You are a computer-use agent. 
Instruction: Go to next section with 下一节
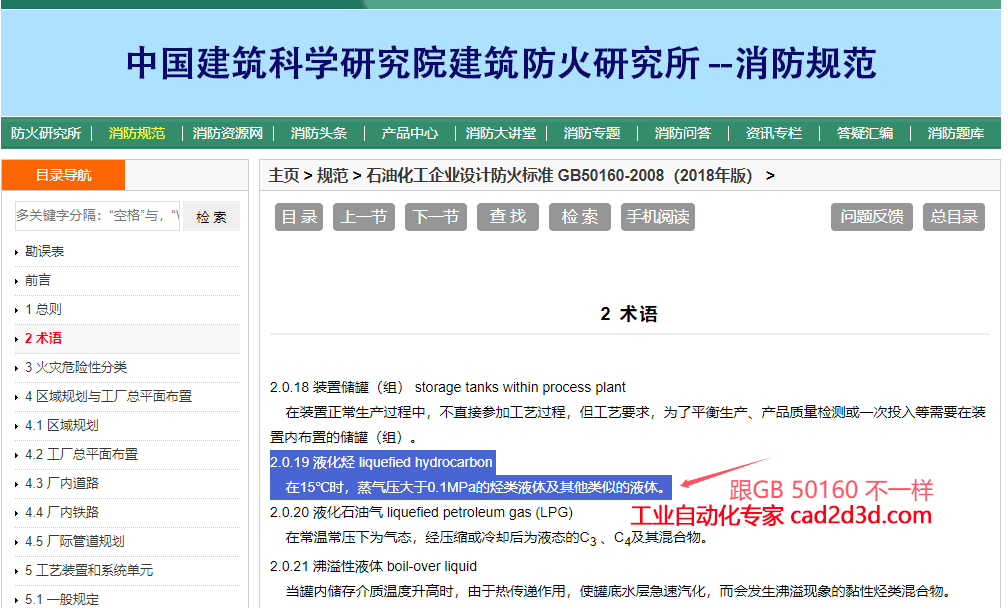point(436,217)
